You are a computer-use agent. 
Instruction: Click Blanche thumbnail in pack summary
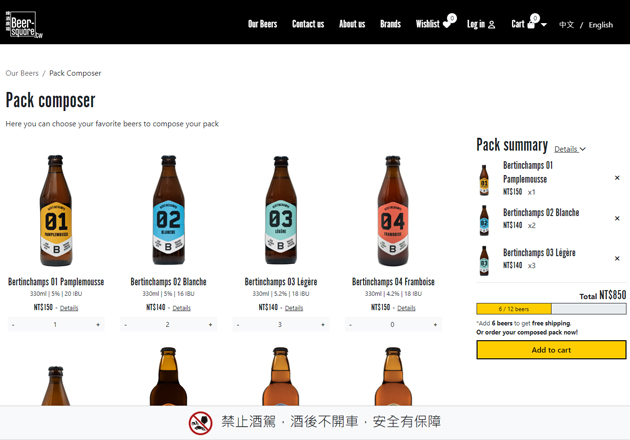coord(484,221)
